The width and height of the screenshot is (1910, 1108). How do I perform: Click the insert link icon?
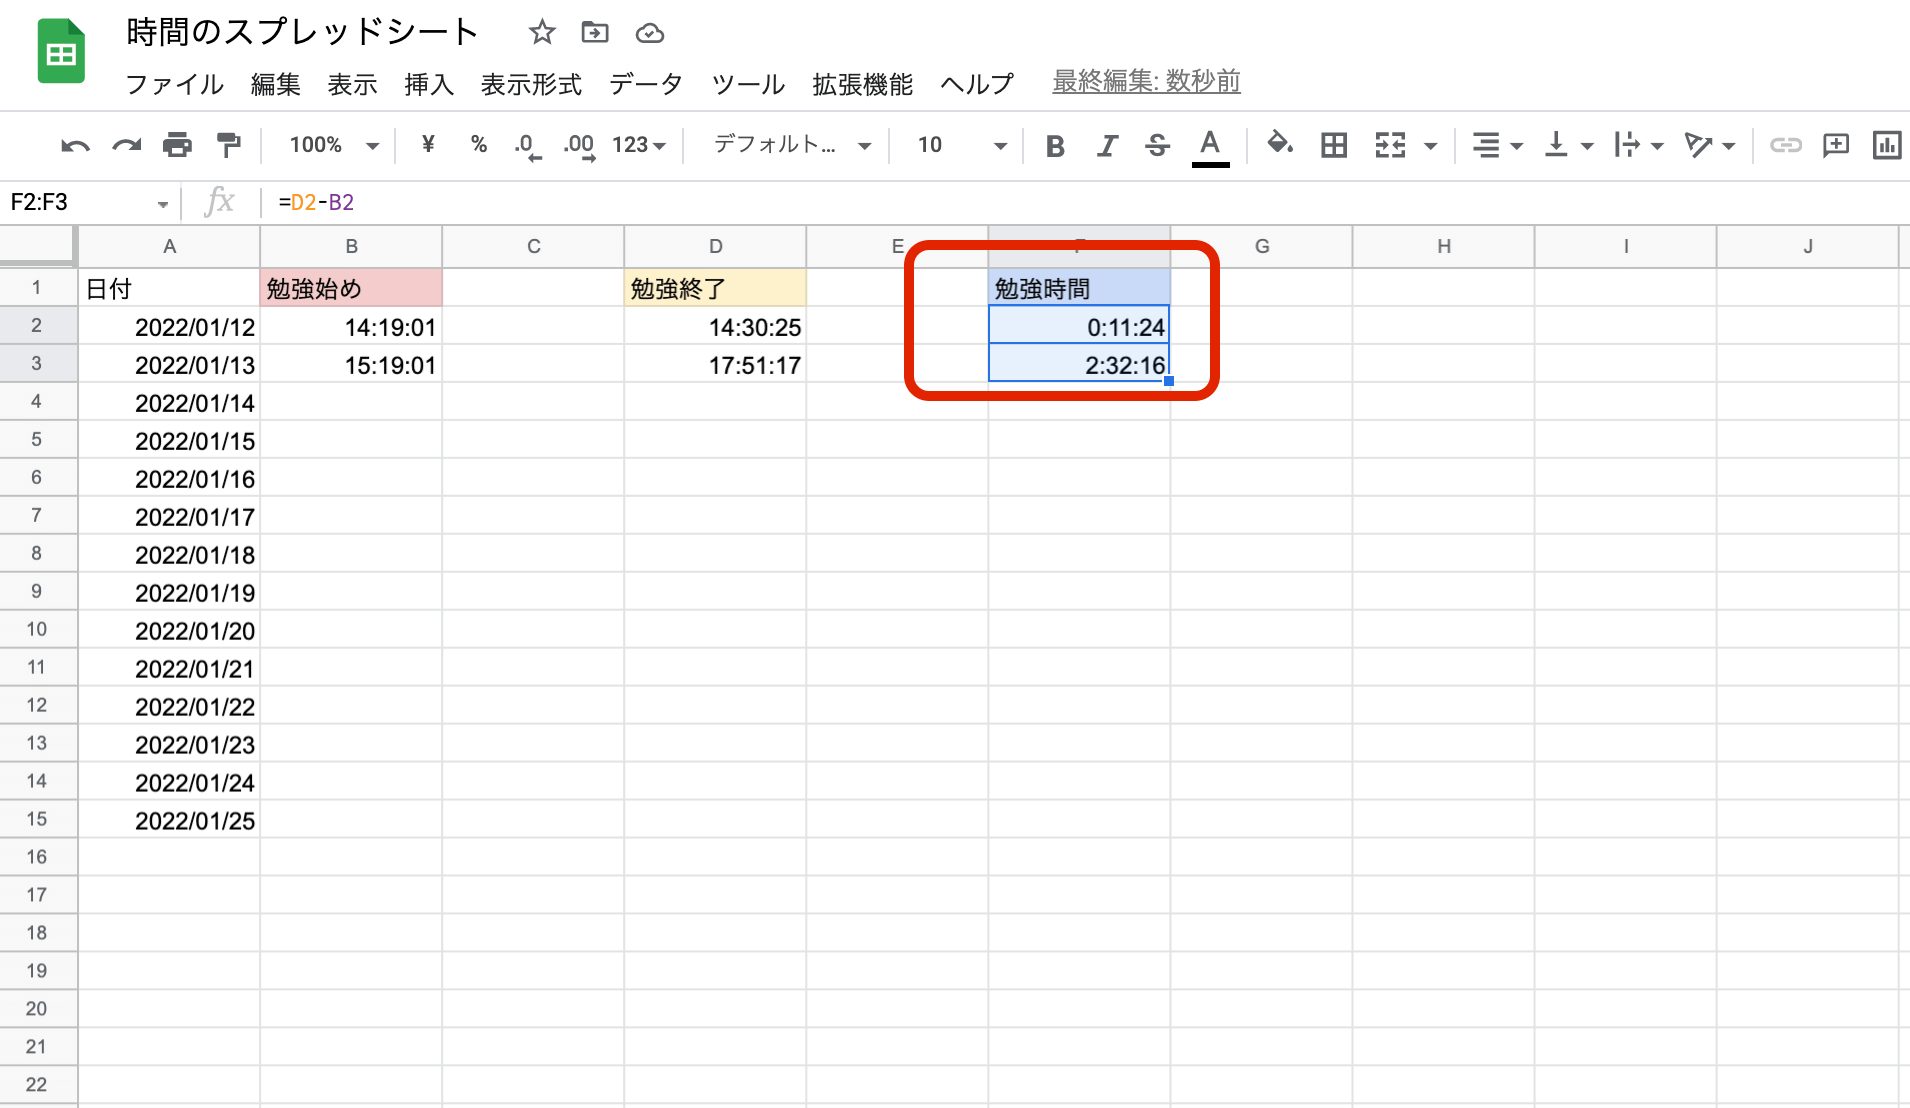click(1785, 146)
